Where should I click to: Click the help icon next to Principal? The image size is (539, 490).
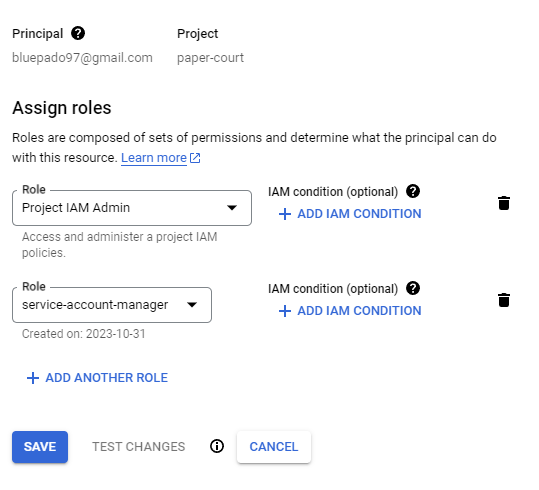[78, 33]
